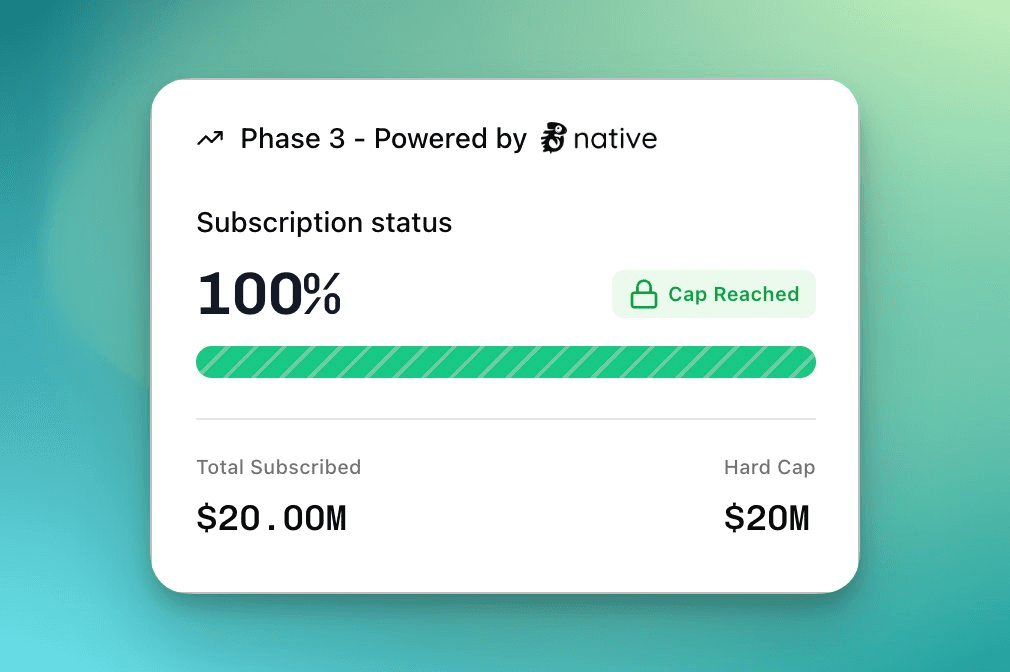Screen dimensions: 1010x672
Task: Click the lock icon in the badge
Action: [643, 294]
